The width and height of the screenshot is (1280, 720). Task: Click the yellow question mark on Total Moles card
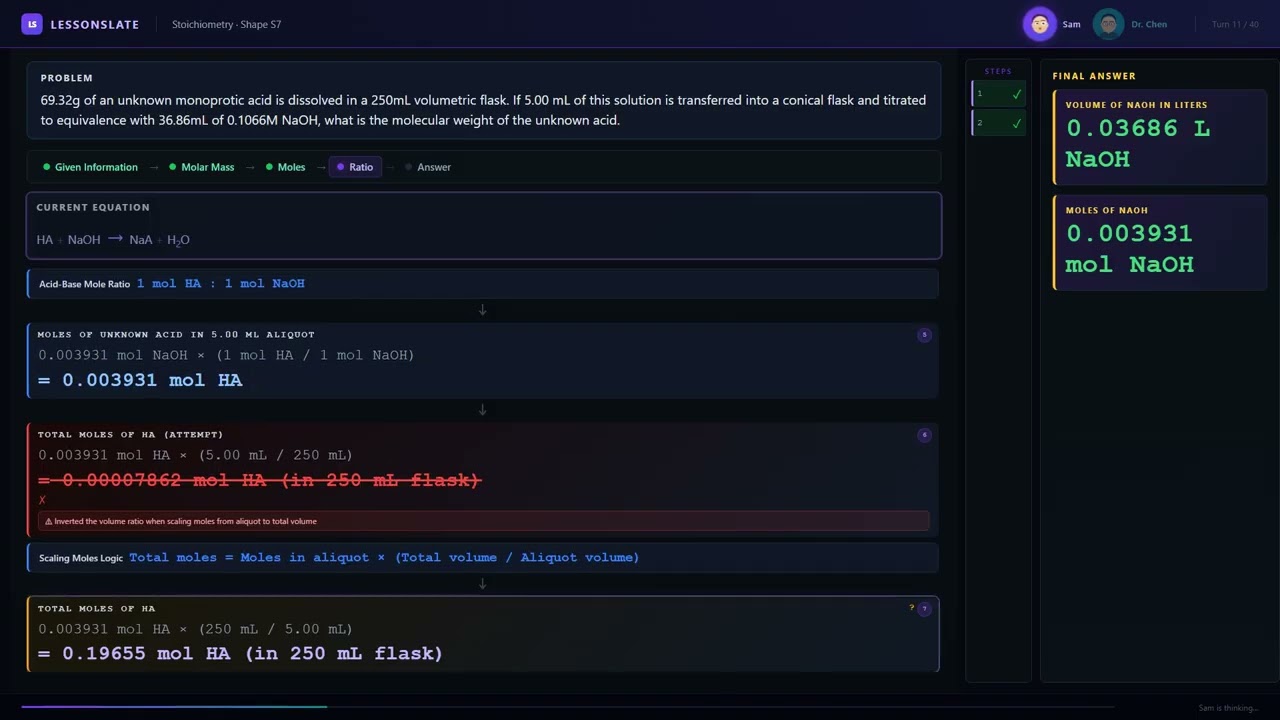[x=911, y=608]
